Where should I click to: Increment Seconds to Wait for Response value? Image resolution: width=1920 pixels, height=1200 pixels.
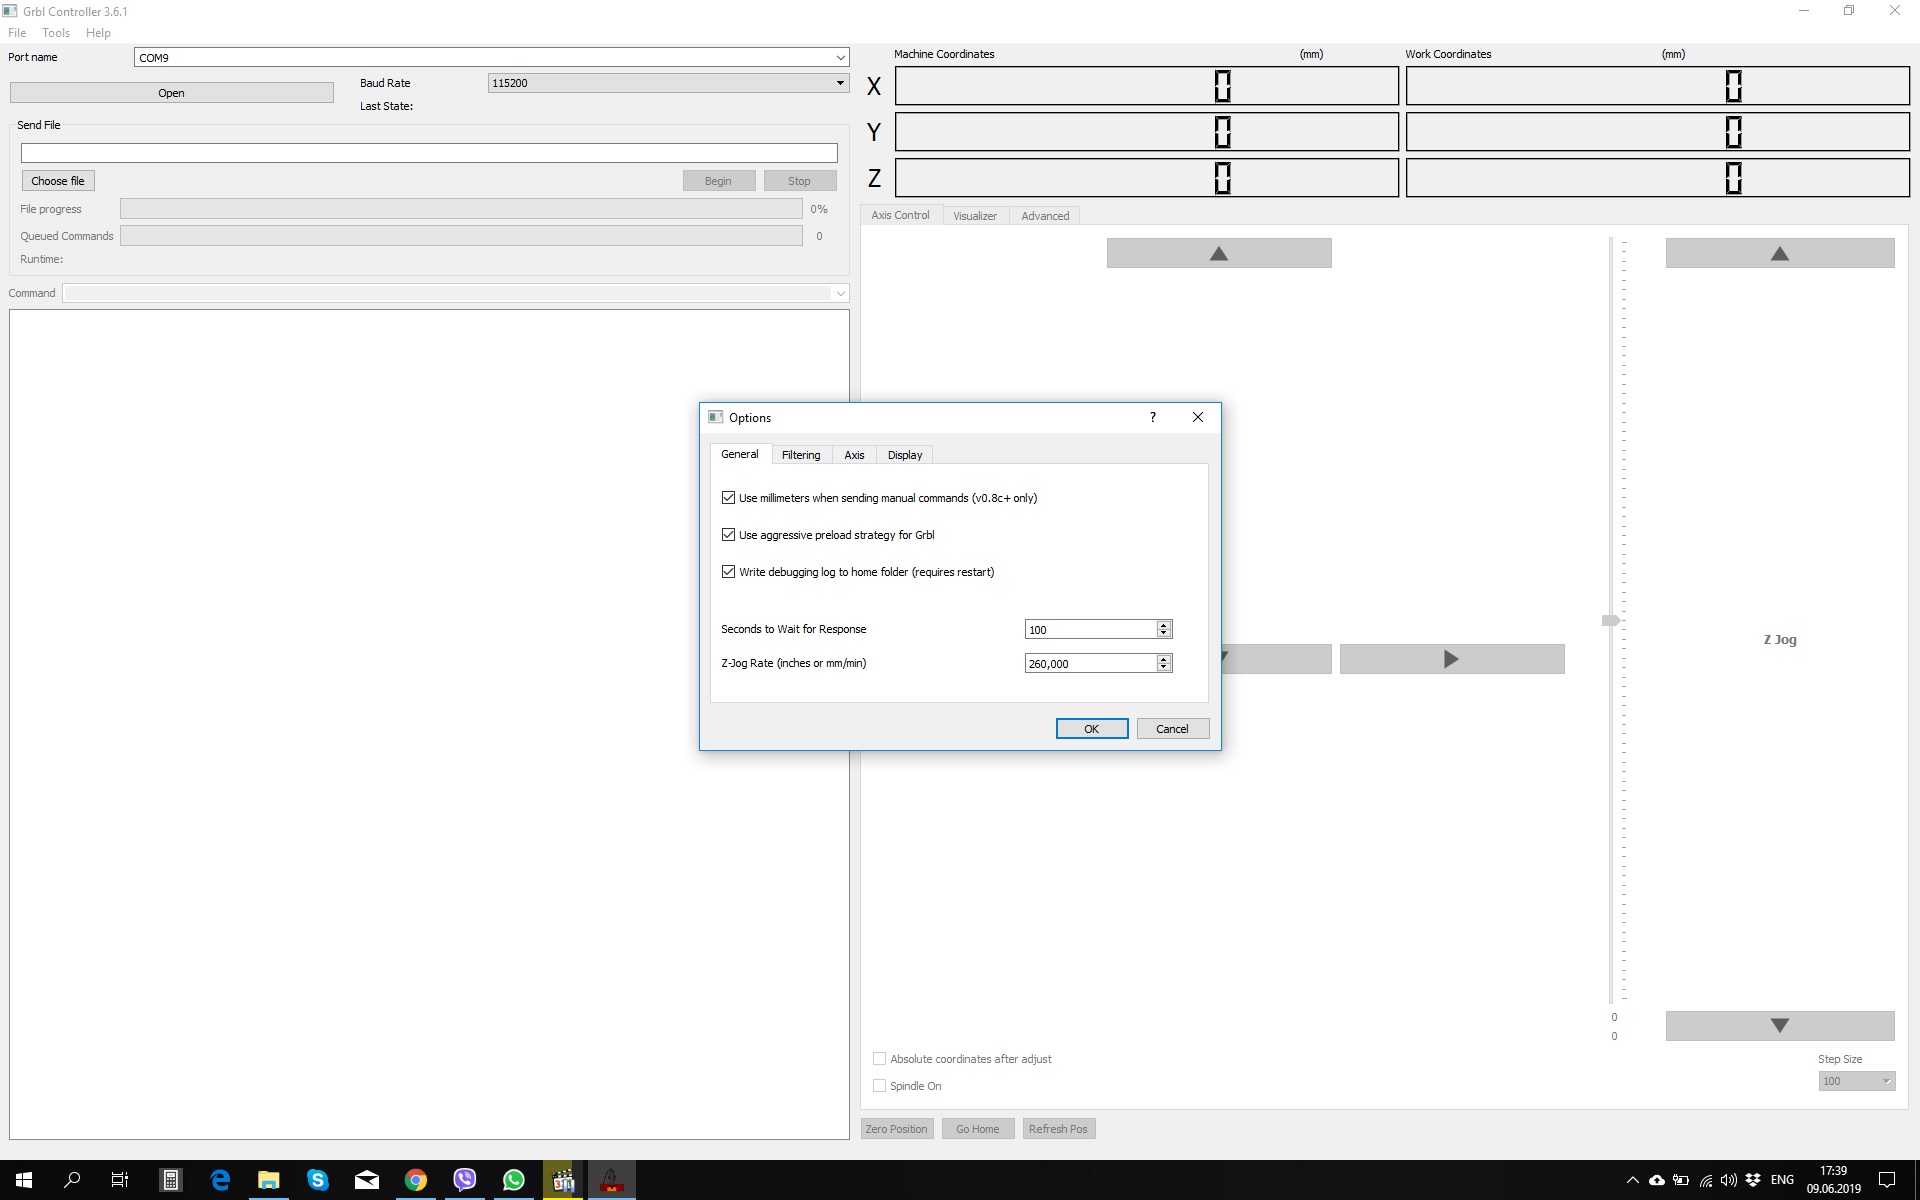click(x=1163, y=625)
